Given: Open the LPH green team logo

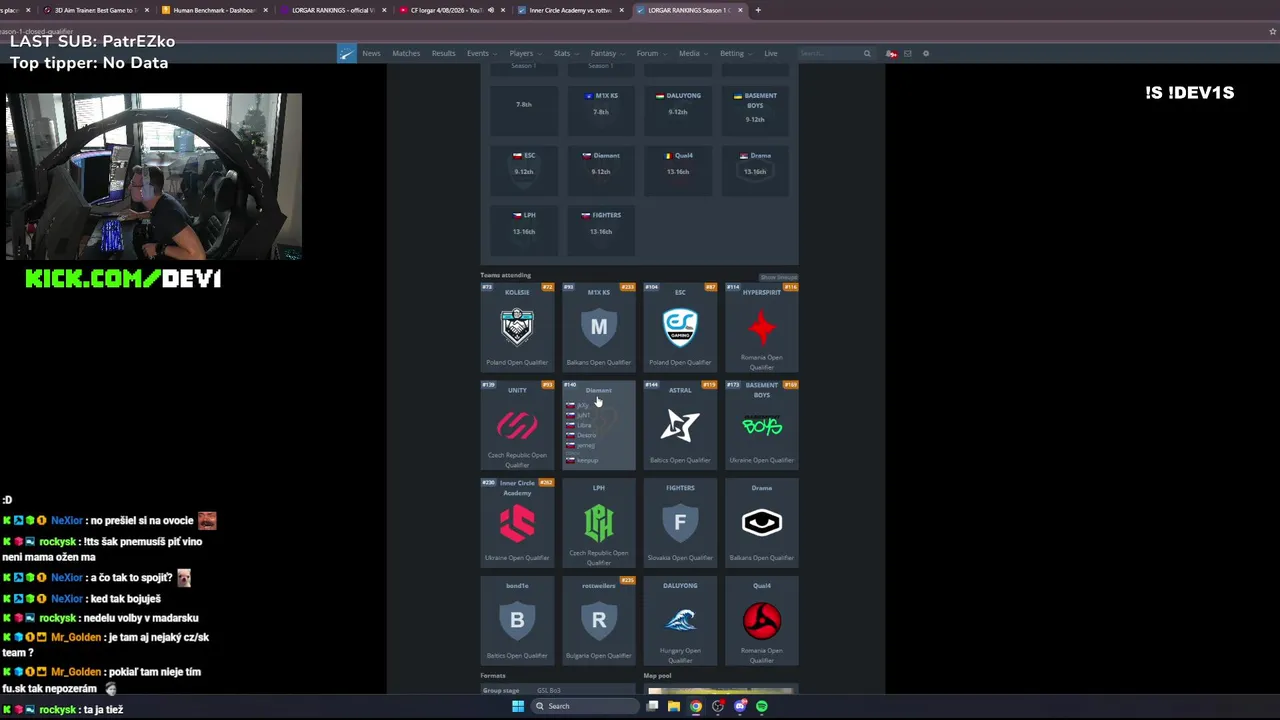Looking at the screenshot, I should click(x=599, y=522).
